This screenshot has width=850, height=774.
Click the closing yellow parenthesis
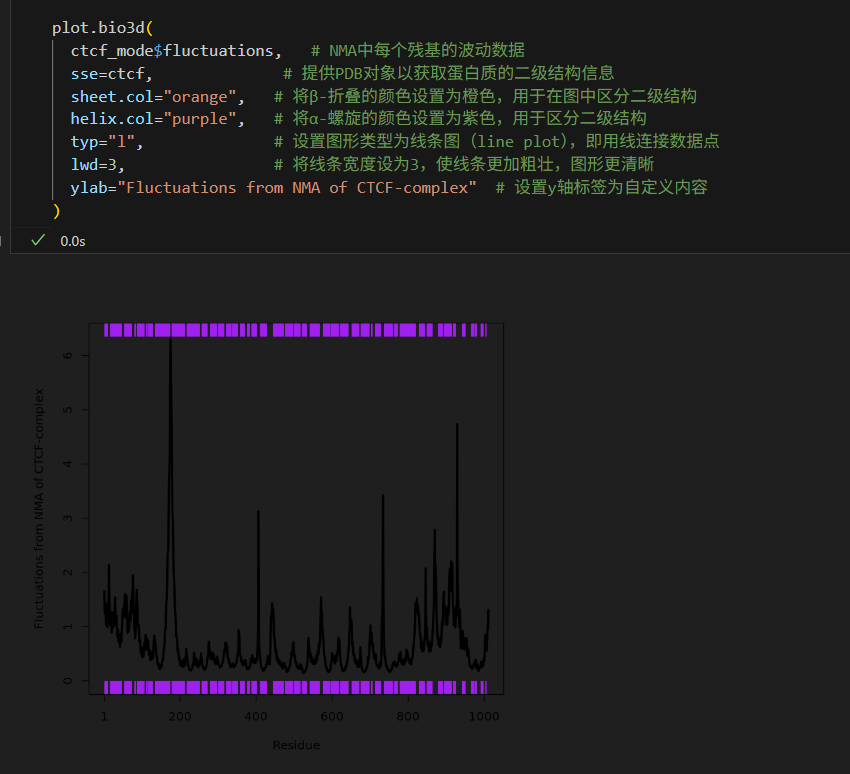point(56,210)
